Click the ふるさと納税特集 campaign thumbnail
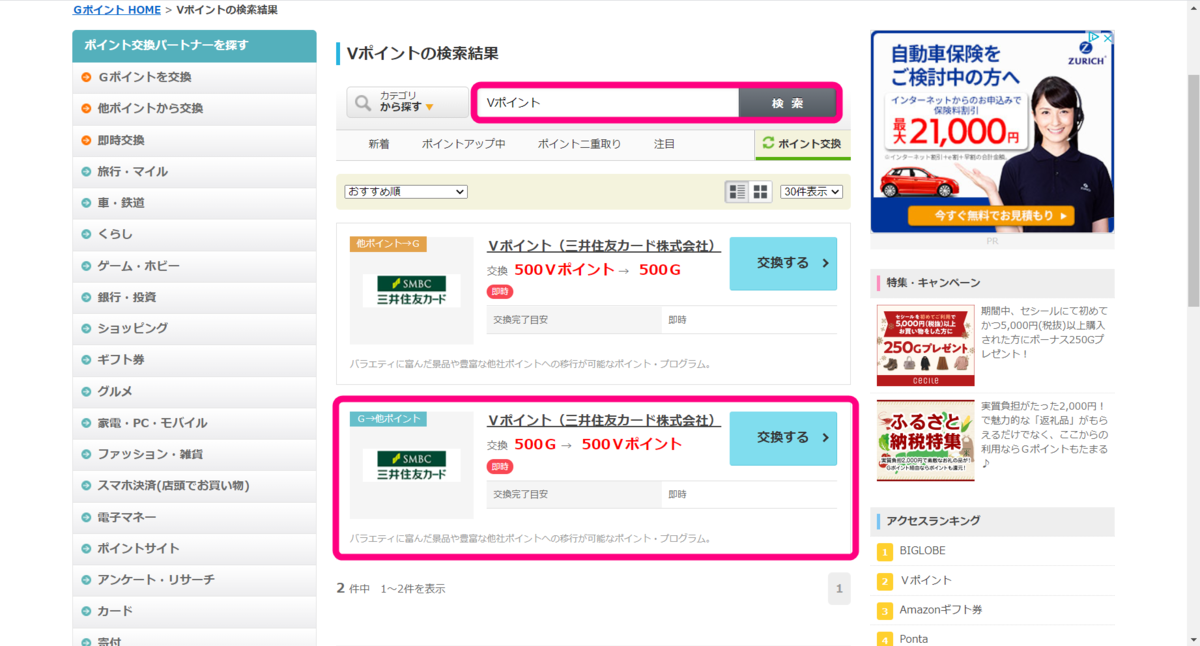 925,441
